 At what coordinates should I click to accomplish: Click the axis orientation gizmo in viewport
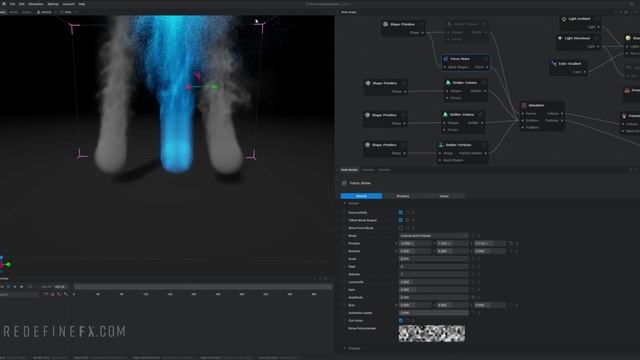coord(5,263)
